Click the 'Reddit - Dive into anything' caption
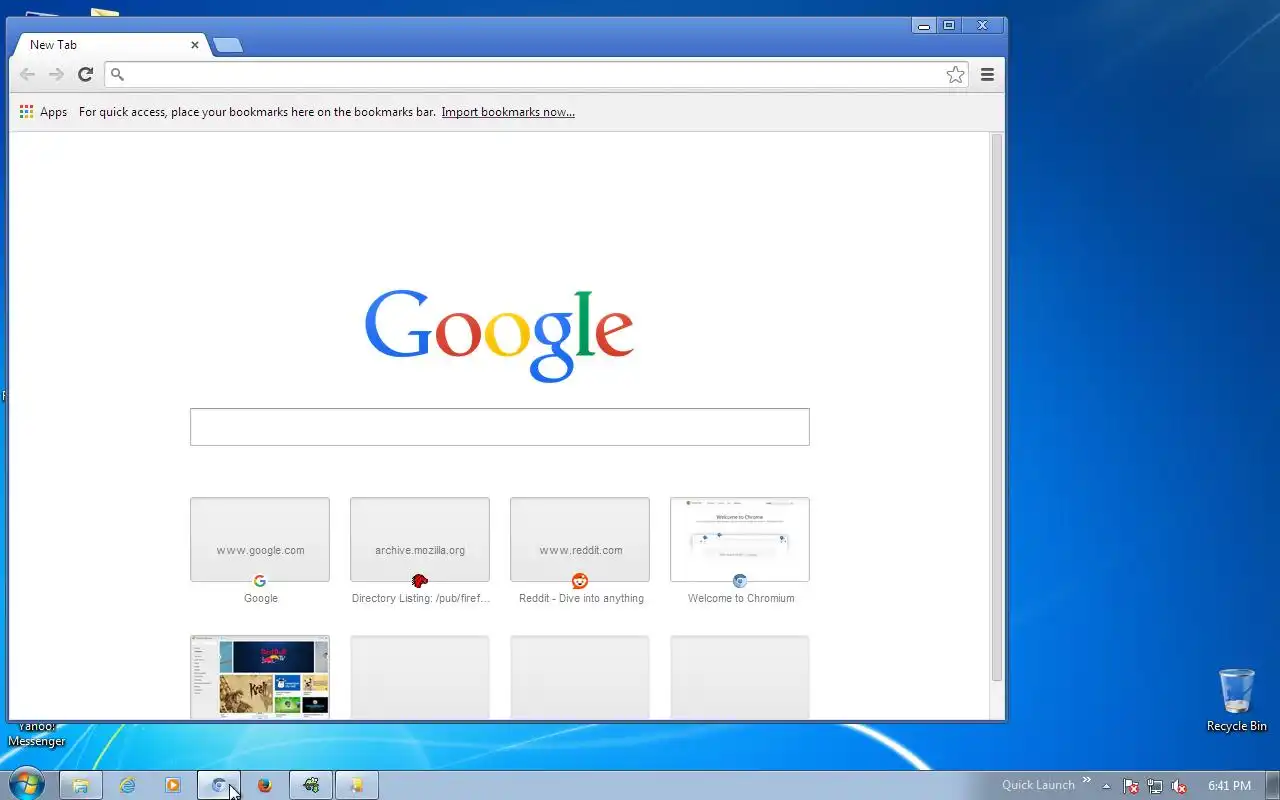The height and width of the screenshot is (800, 1280). coord(581,598)
